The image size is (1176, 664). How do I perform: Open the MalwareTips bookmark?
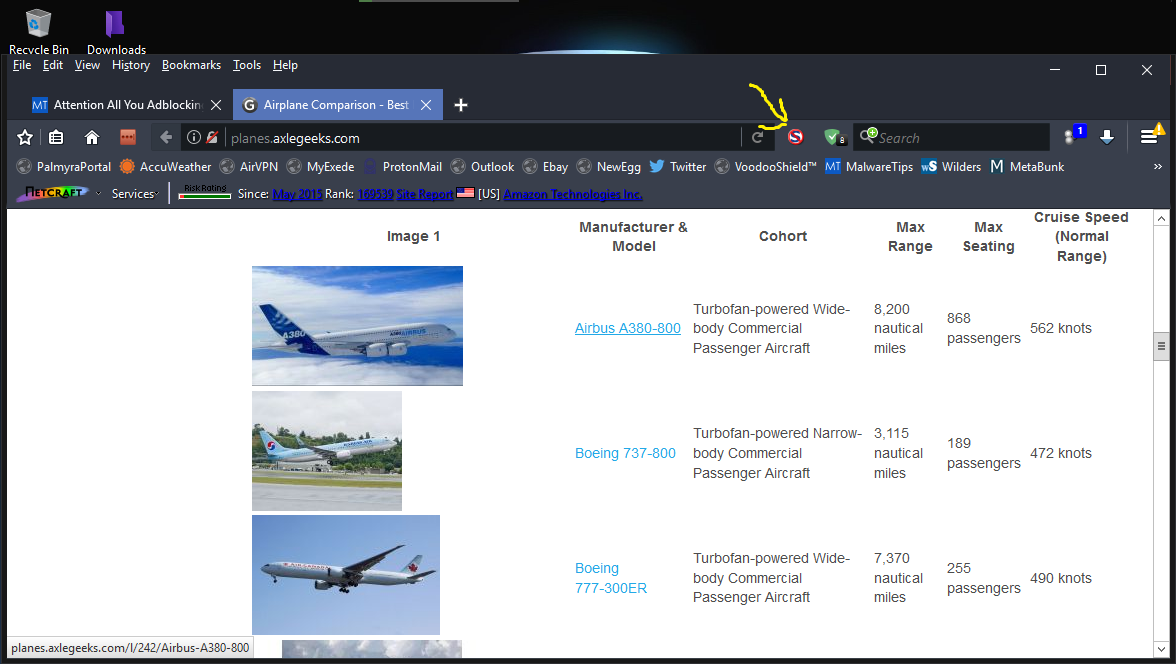[868, 167]
